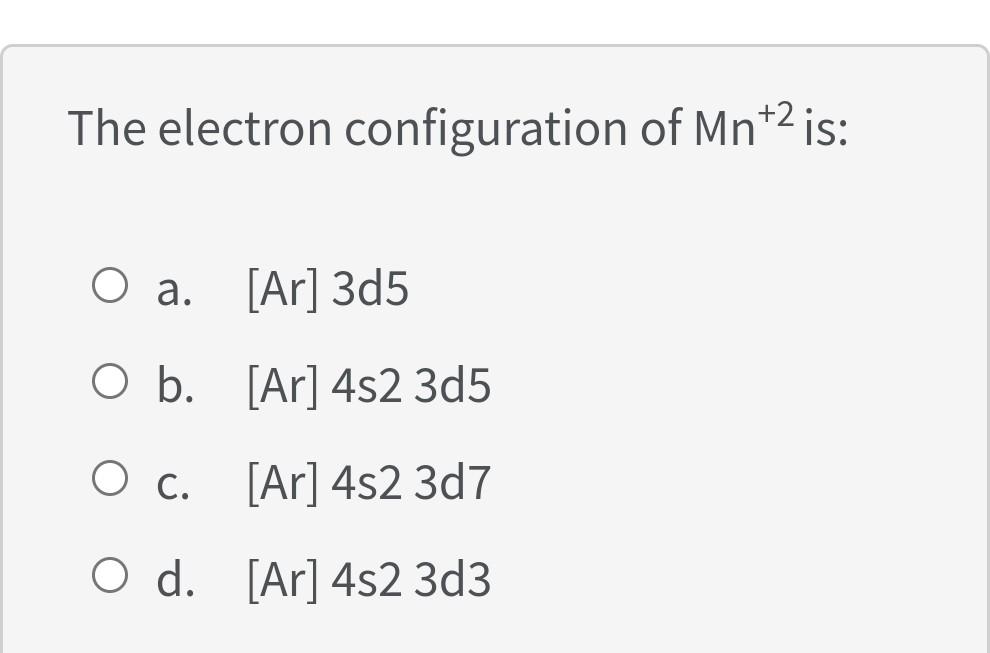Click the option letter d label
Screen dimensions: 990x653
pyautogui.click(x=174, y=578)
